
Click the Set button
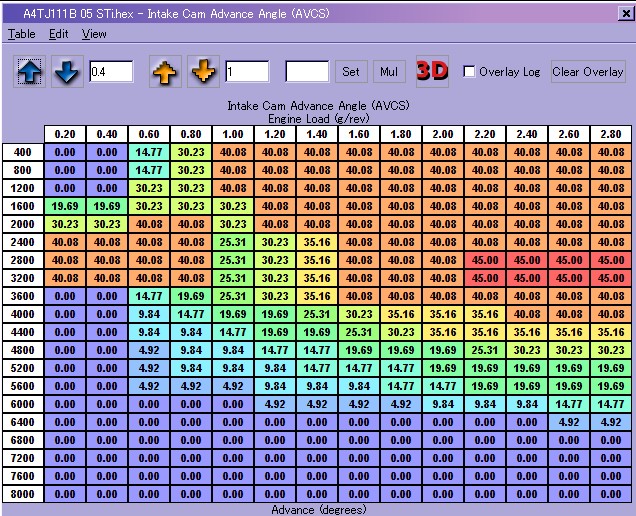coord(351,72)
